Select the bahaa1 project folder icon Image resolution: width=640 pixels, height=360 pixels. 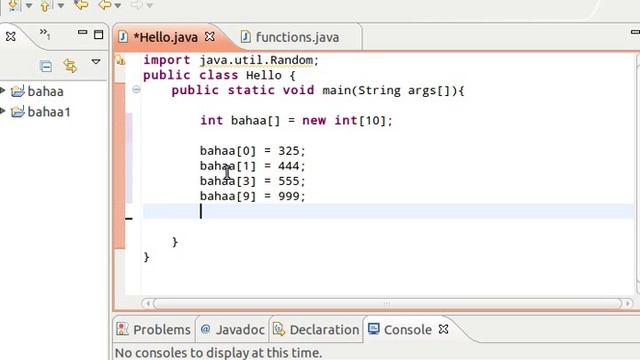coord(18,111)
